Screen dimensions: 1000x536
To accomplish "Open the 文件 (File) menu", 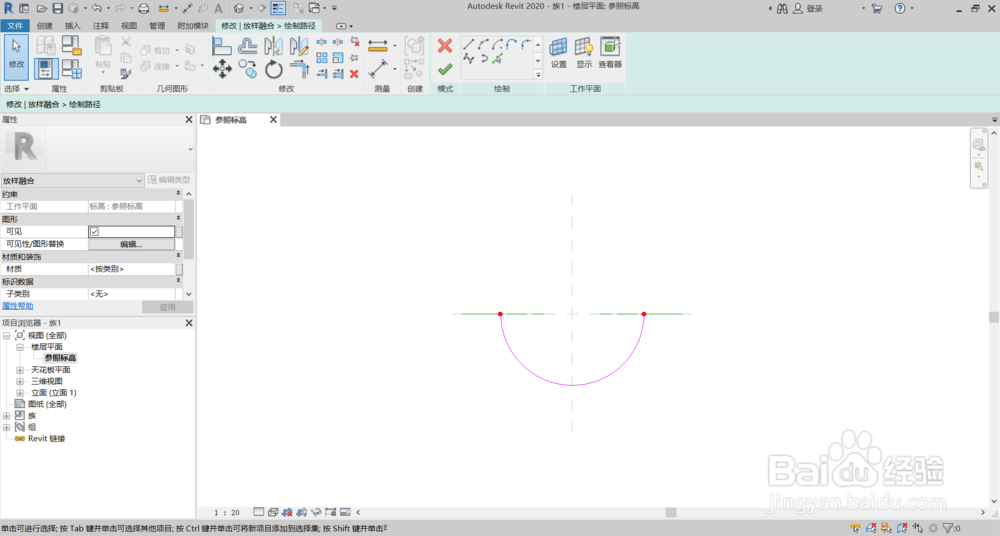I will [x=15, y=26].
